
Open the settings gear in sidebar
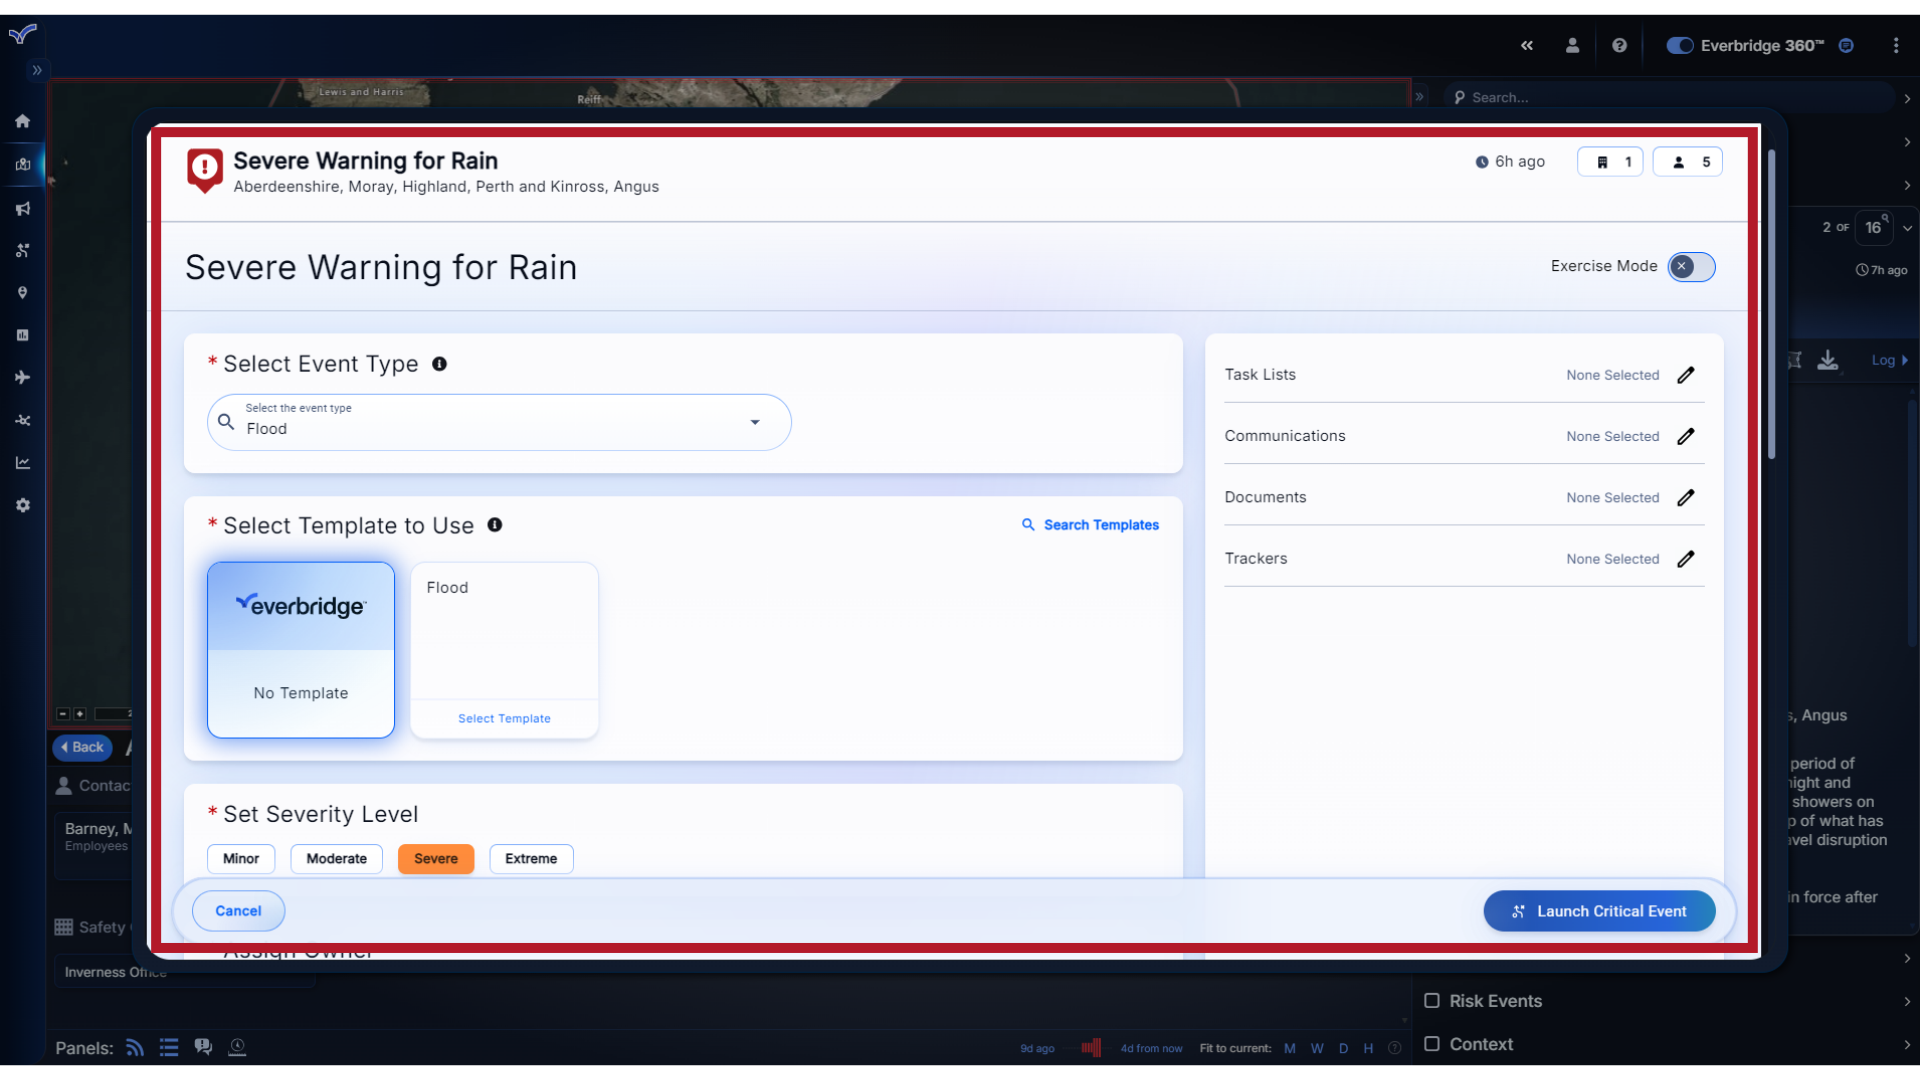22,505
